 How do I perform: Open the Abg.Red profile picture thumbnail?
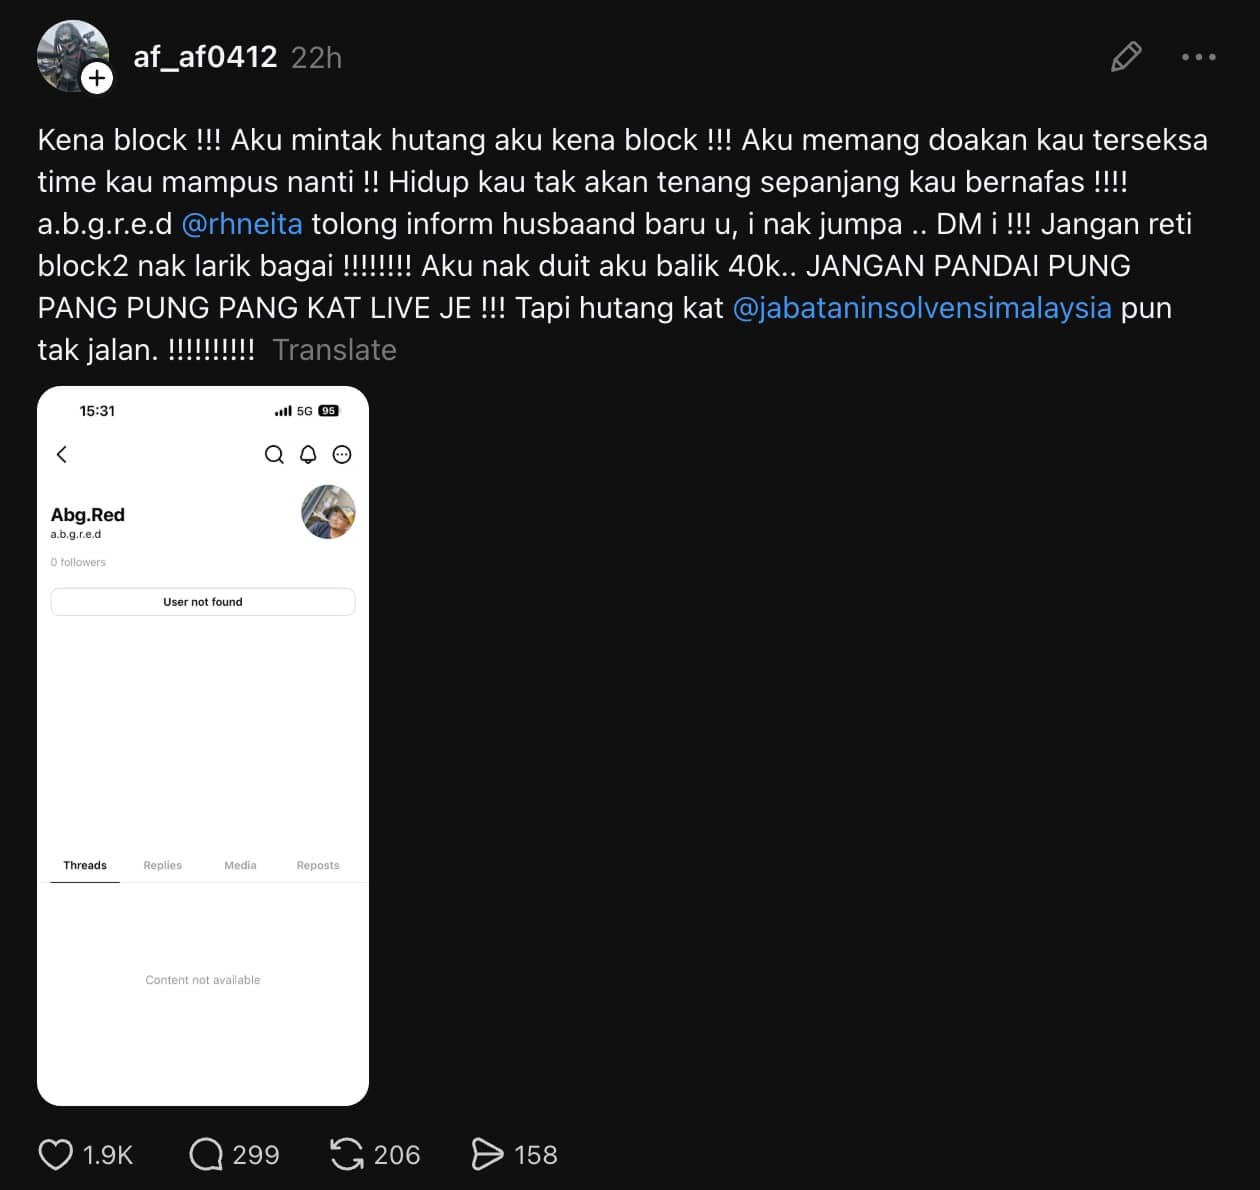click(x=328, y=512)
